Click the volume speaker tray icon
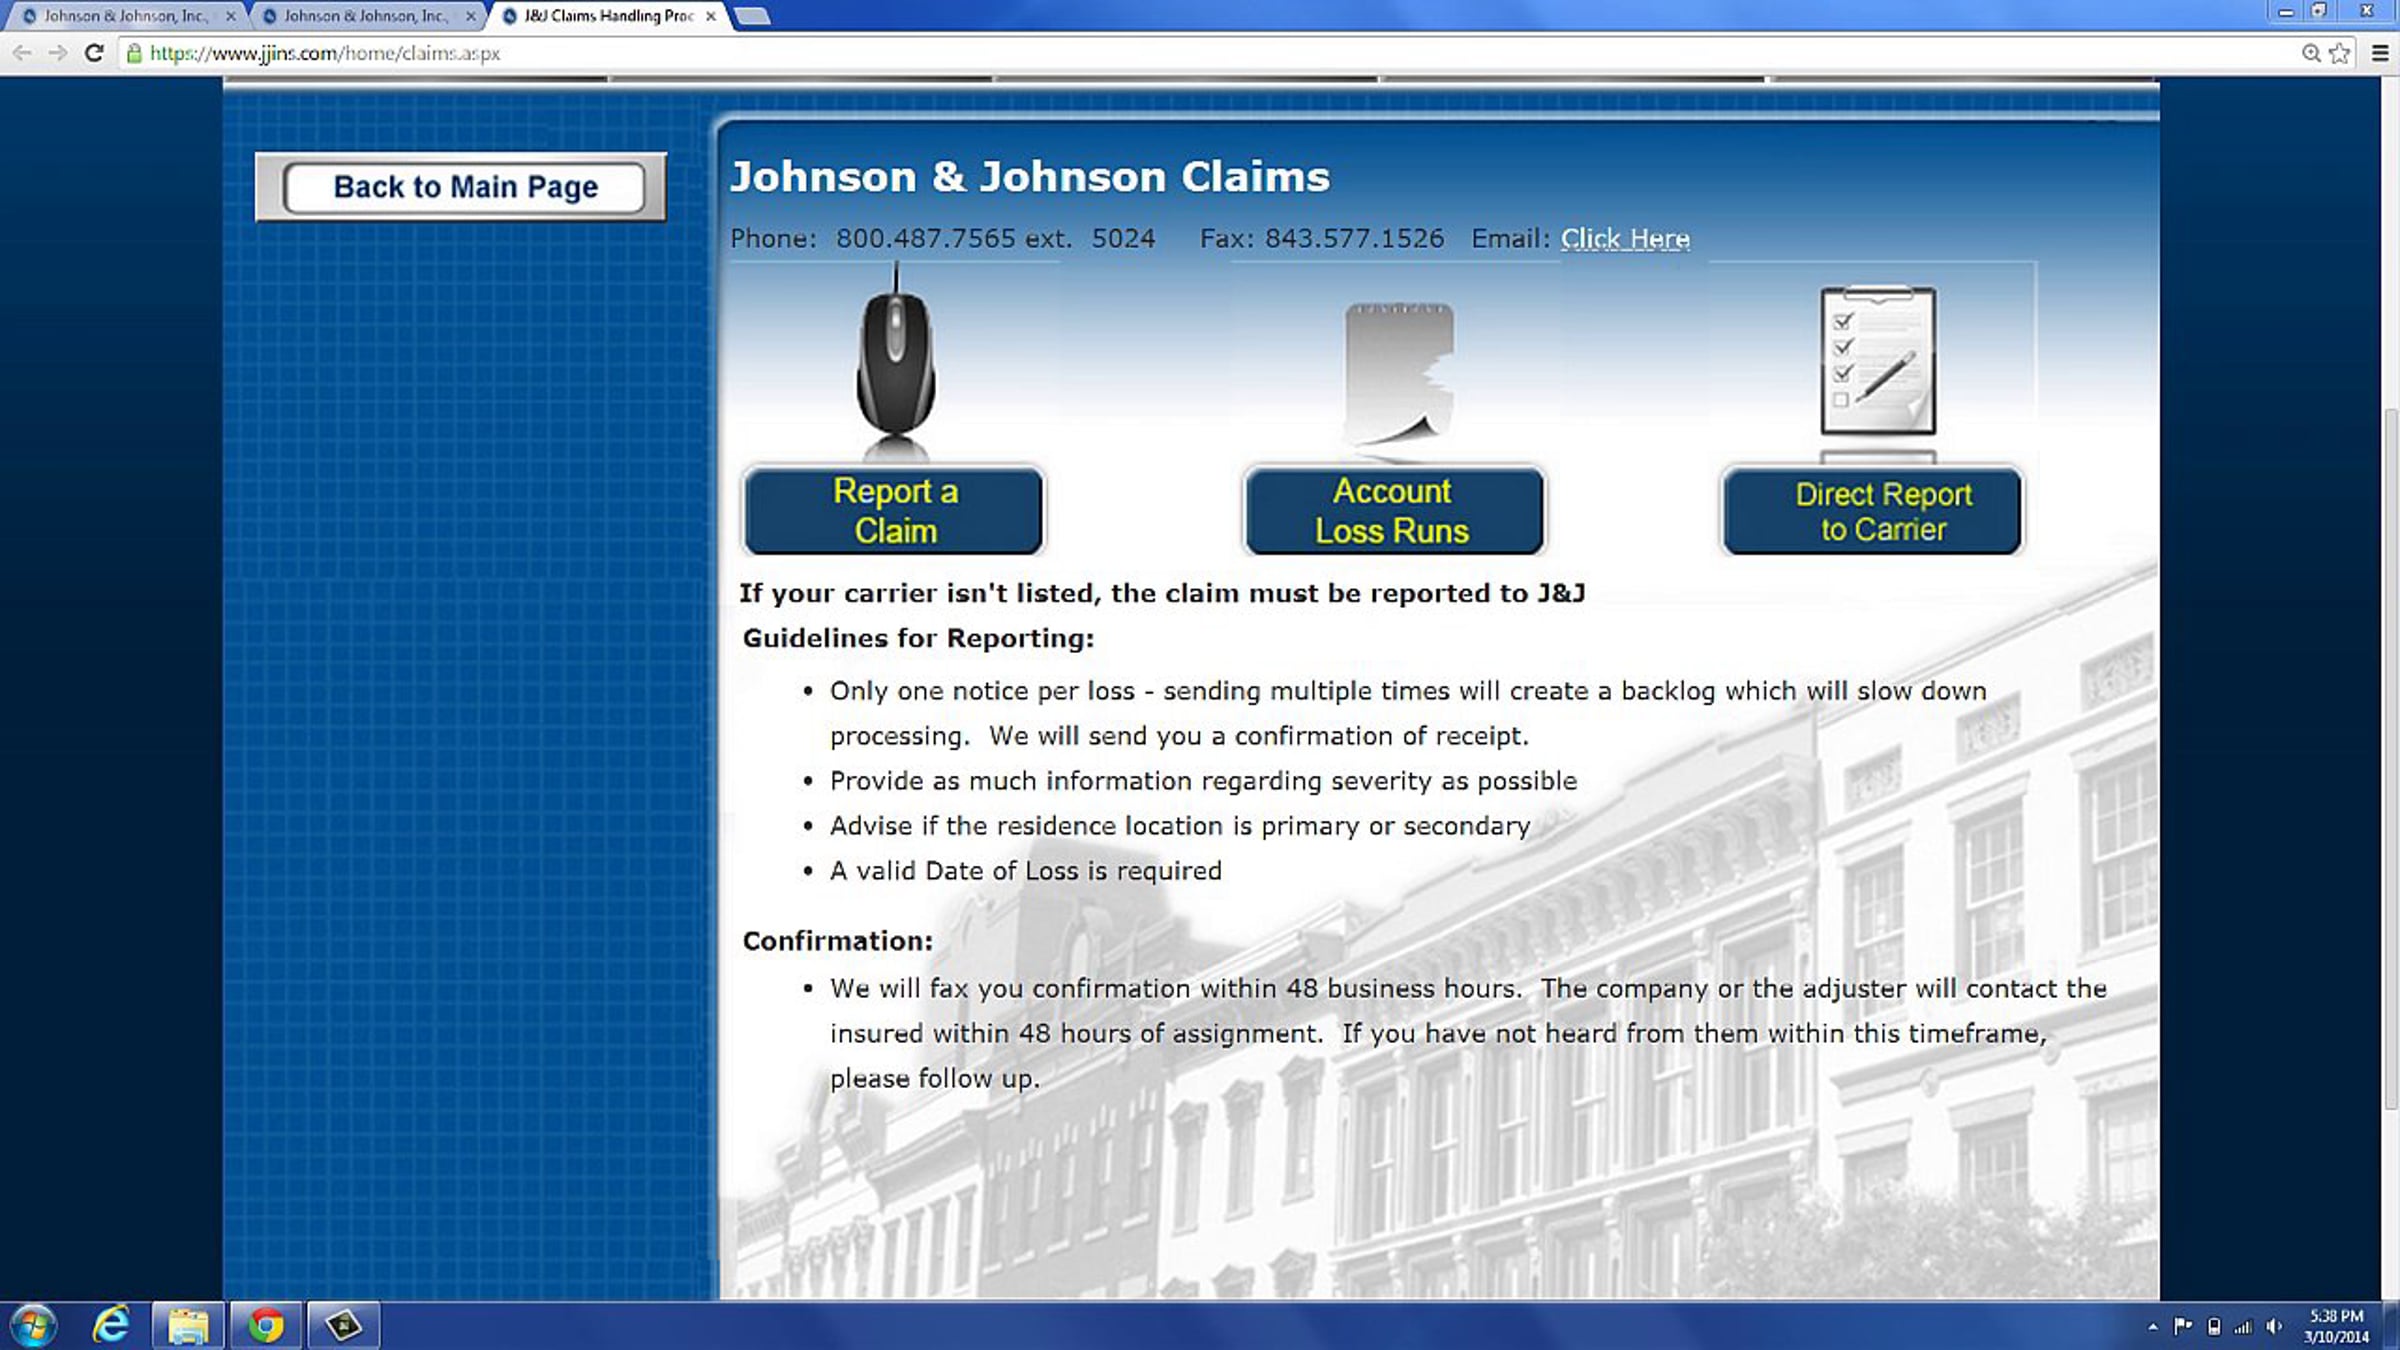Screen dimensions: 2400x1350 (x=2274, y=1326)
